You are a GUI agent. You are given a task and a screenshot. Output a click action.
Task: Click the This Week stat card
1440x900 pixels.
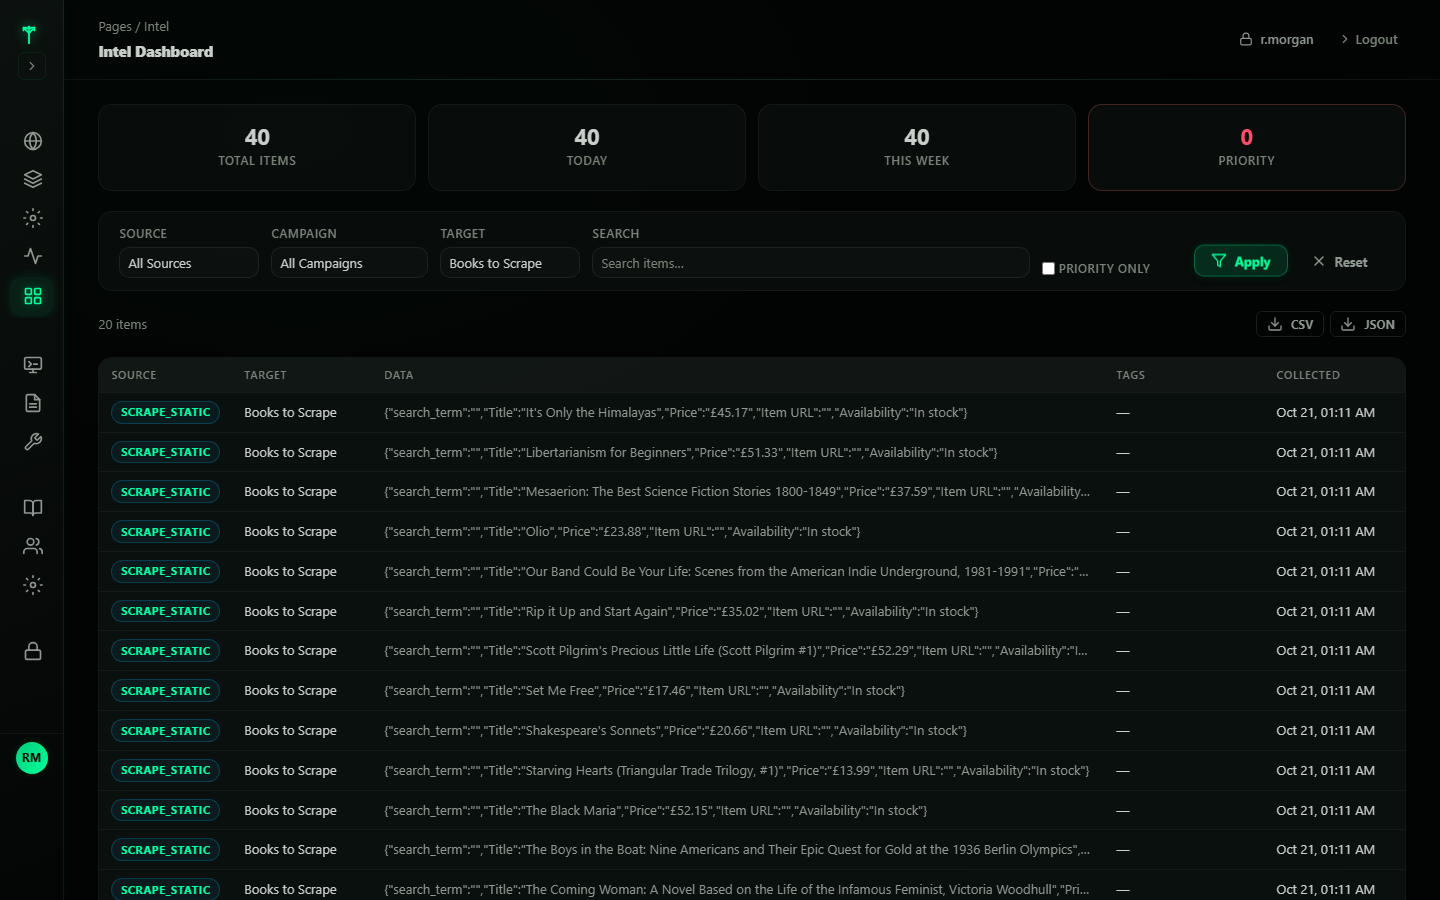pos(917,147)
